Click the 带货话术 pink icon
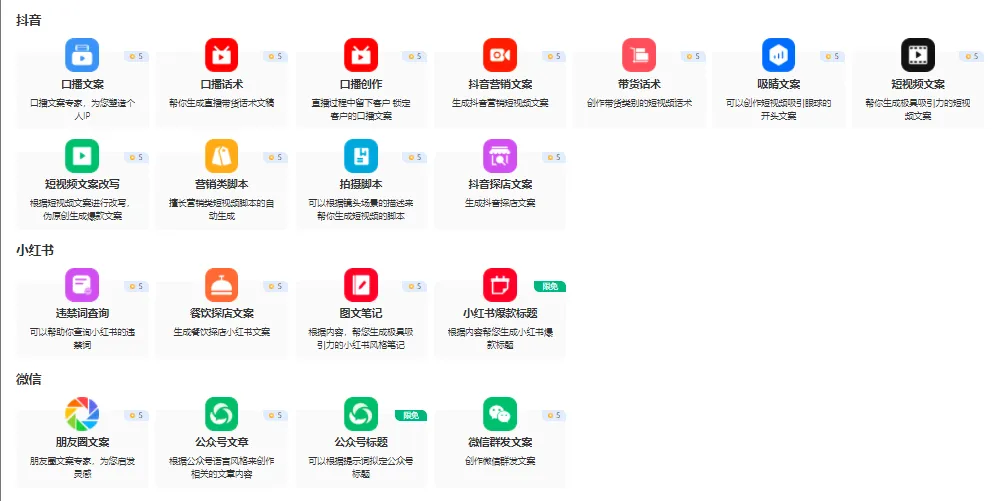 coord(639,55)
